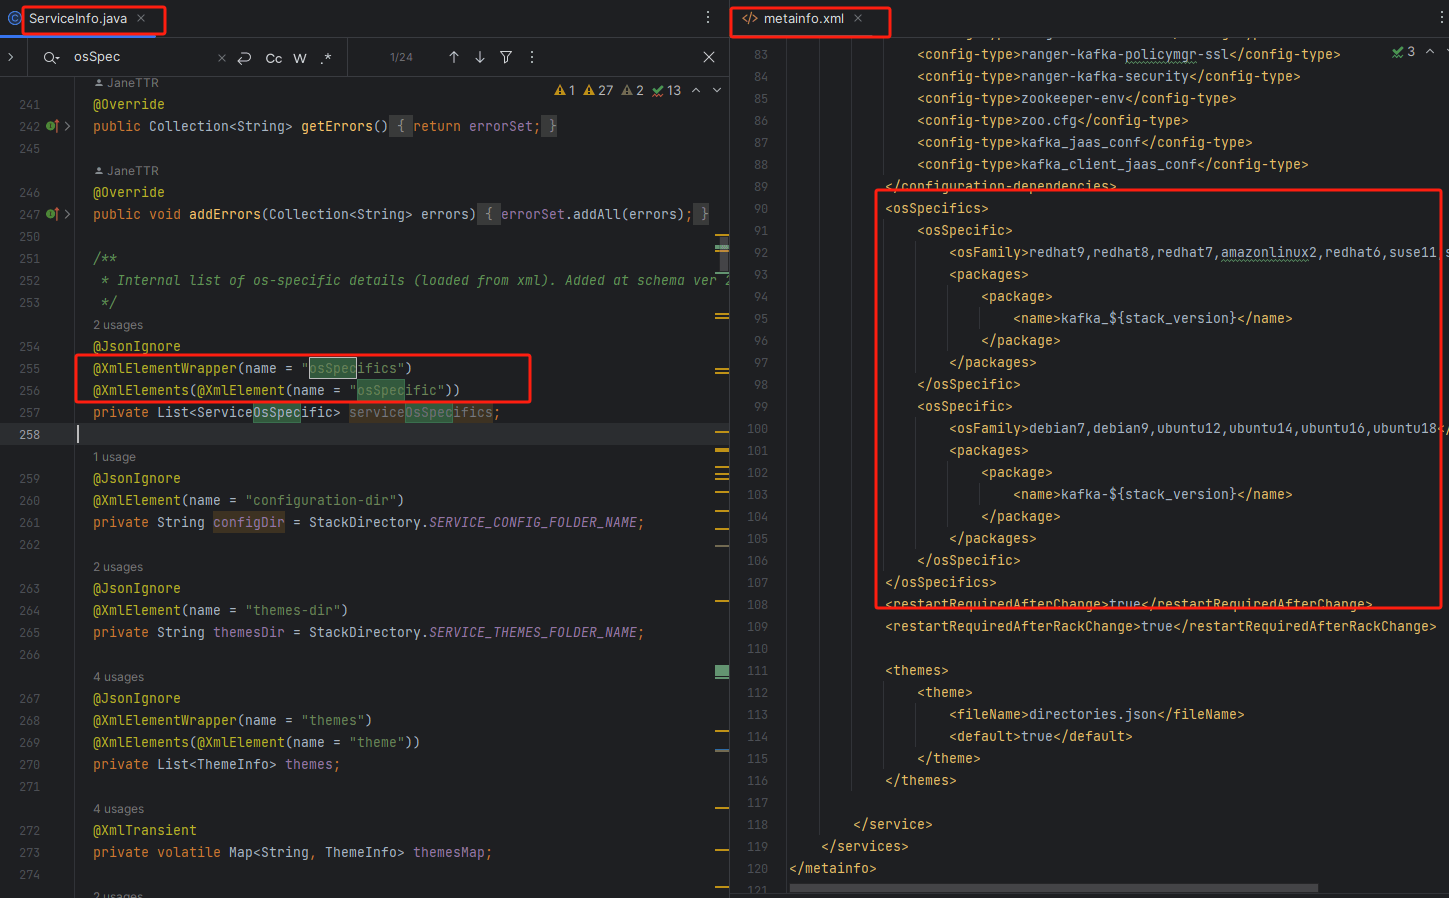Viewport: 1449px width, 898px height.
Task: Switch to metainfo.xml tab
Action: pos(803,18)
